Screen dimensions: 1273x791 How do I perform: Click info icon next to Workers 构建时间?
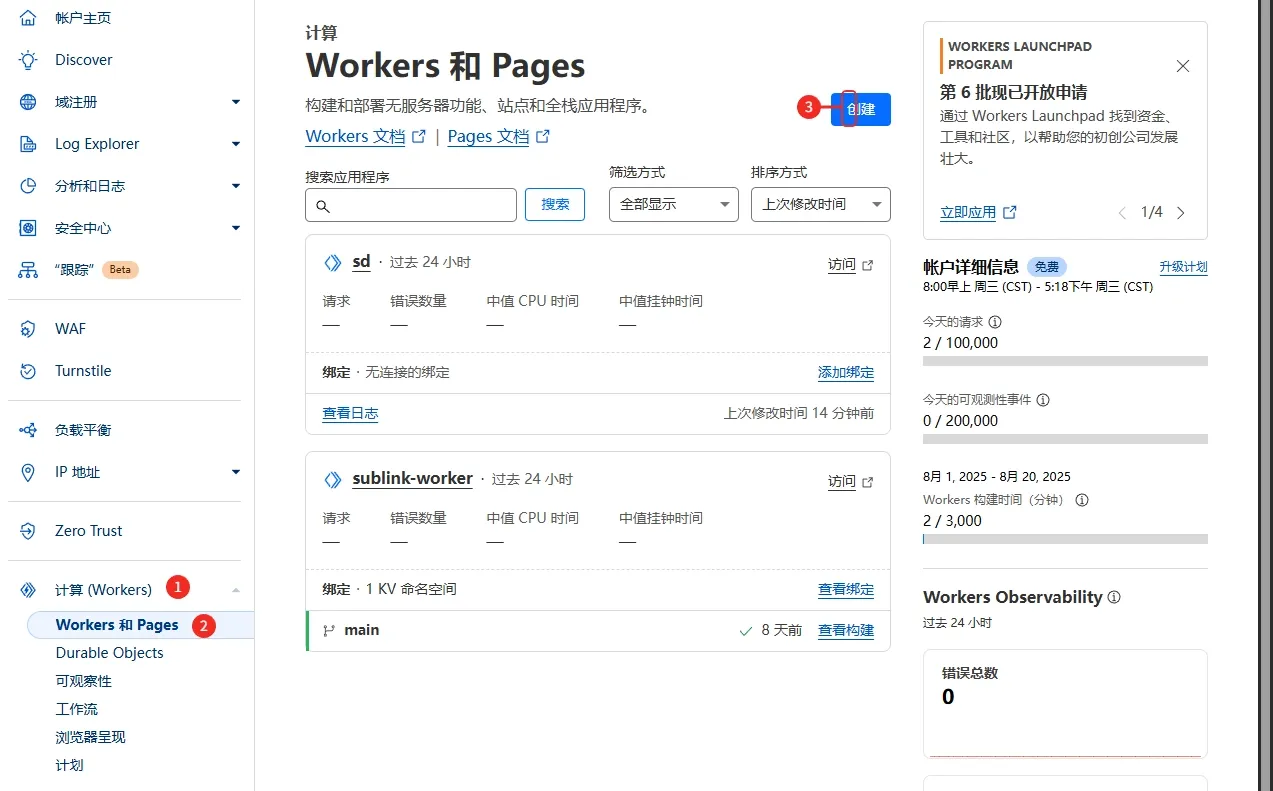coord(1081,500)
